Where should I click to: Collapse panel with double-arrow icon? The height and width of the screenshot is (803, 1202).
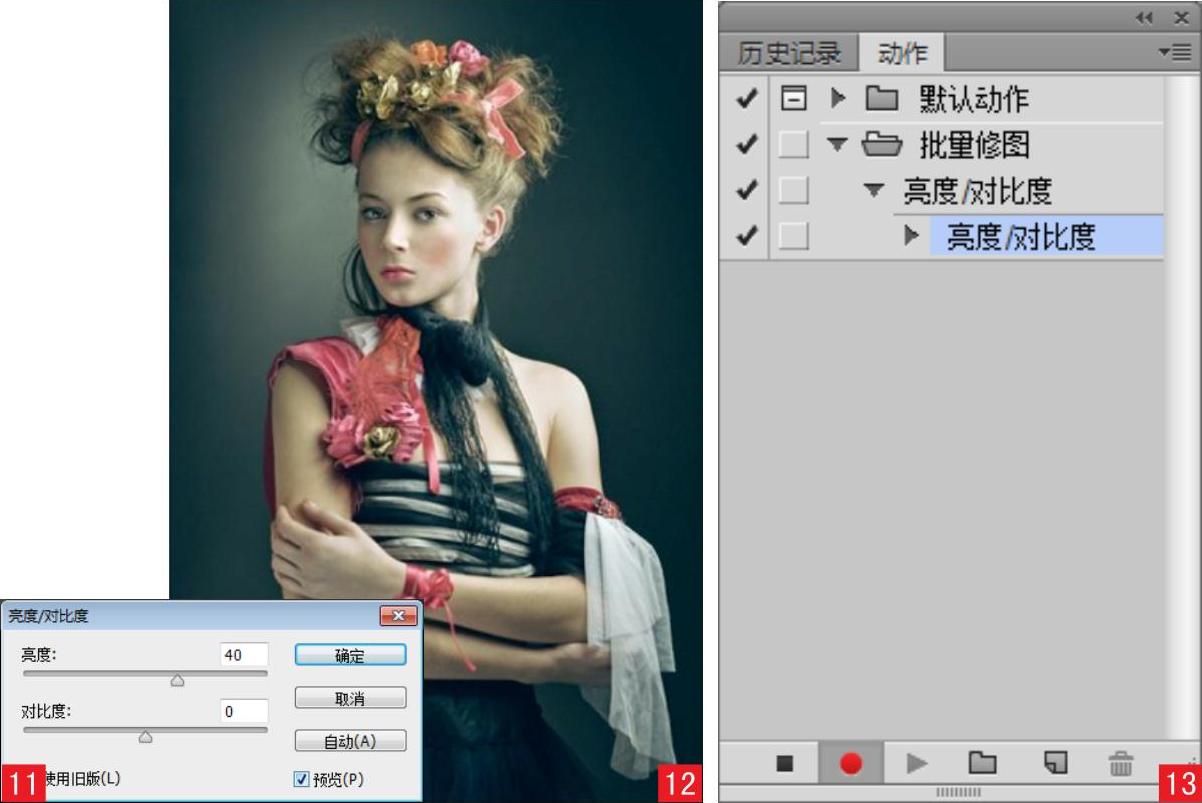[x=1144, y=18]
